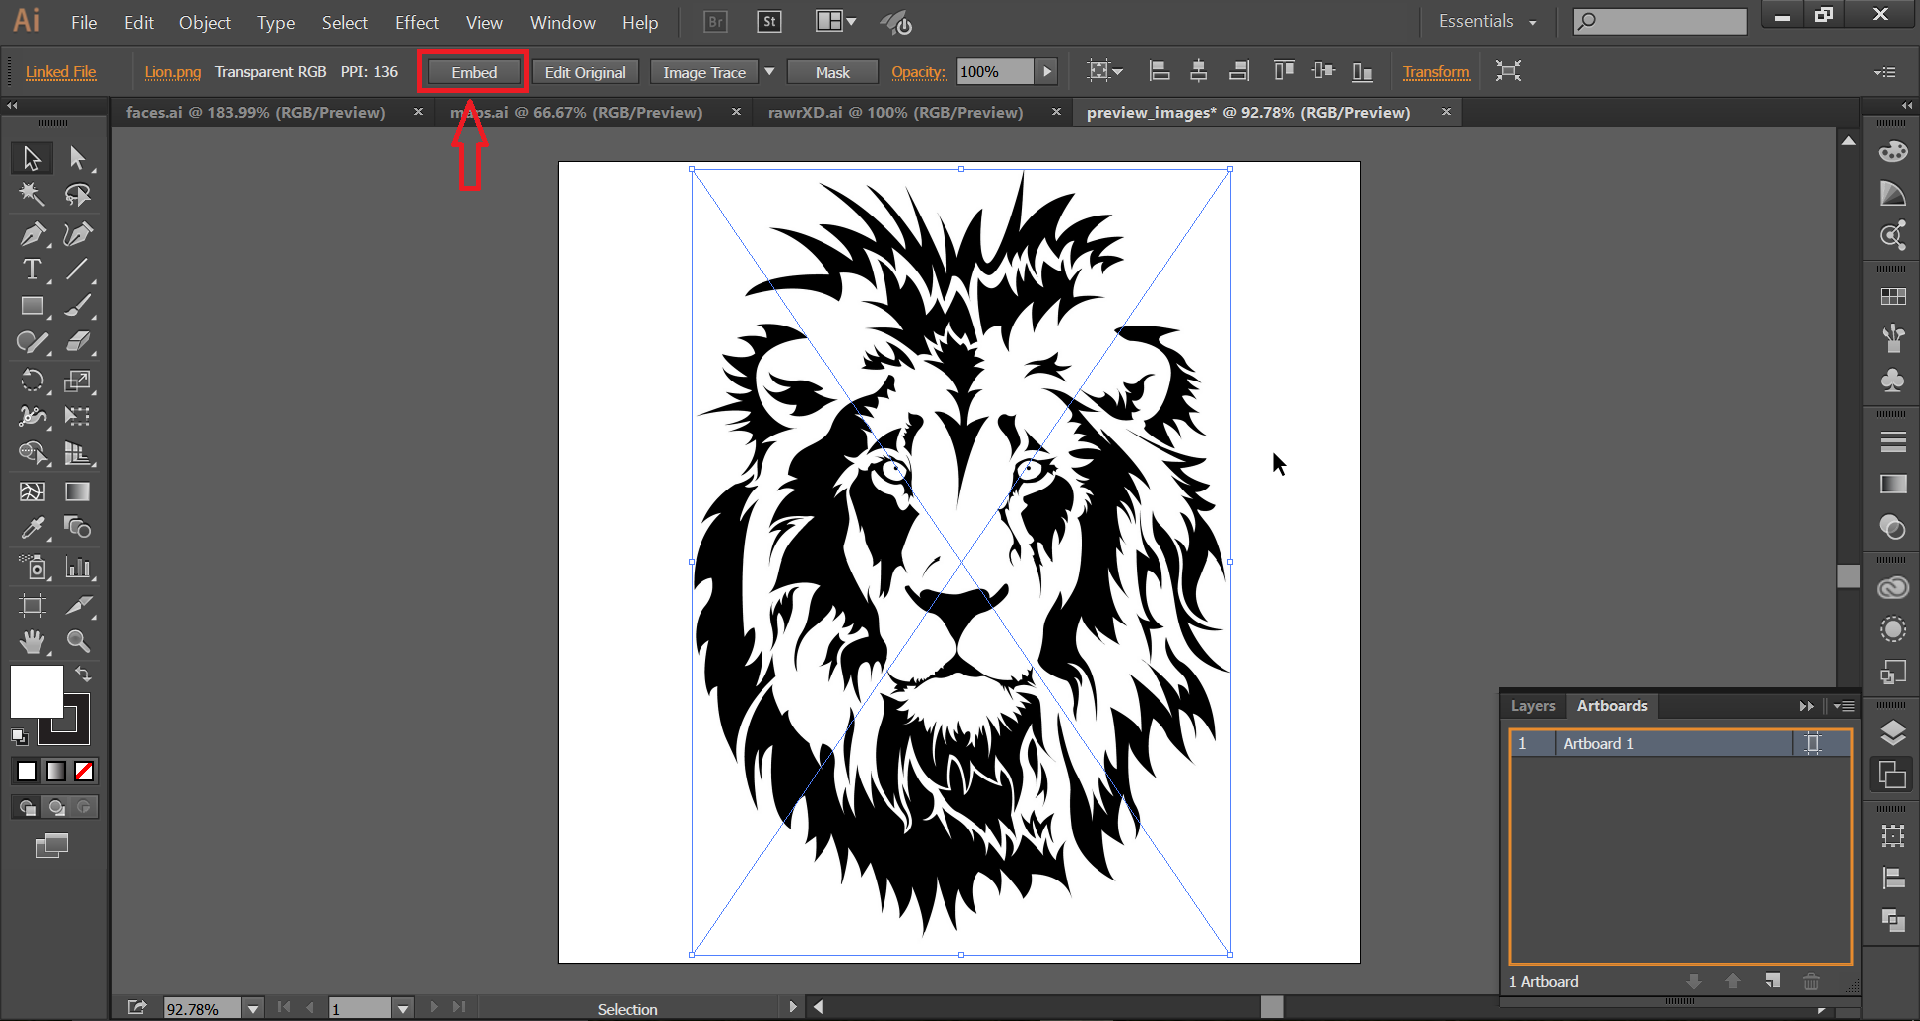Click the search field in menu bar
1920x1021 pixels.
1660,21
